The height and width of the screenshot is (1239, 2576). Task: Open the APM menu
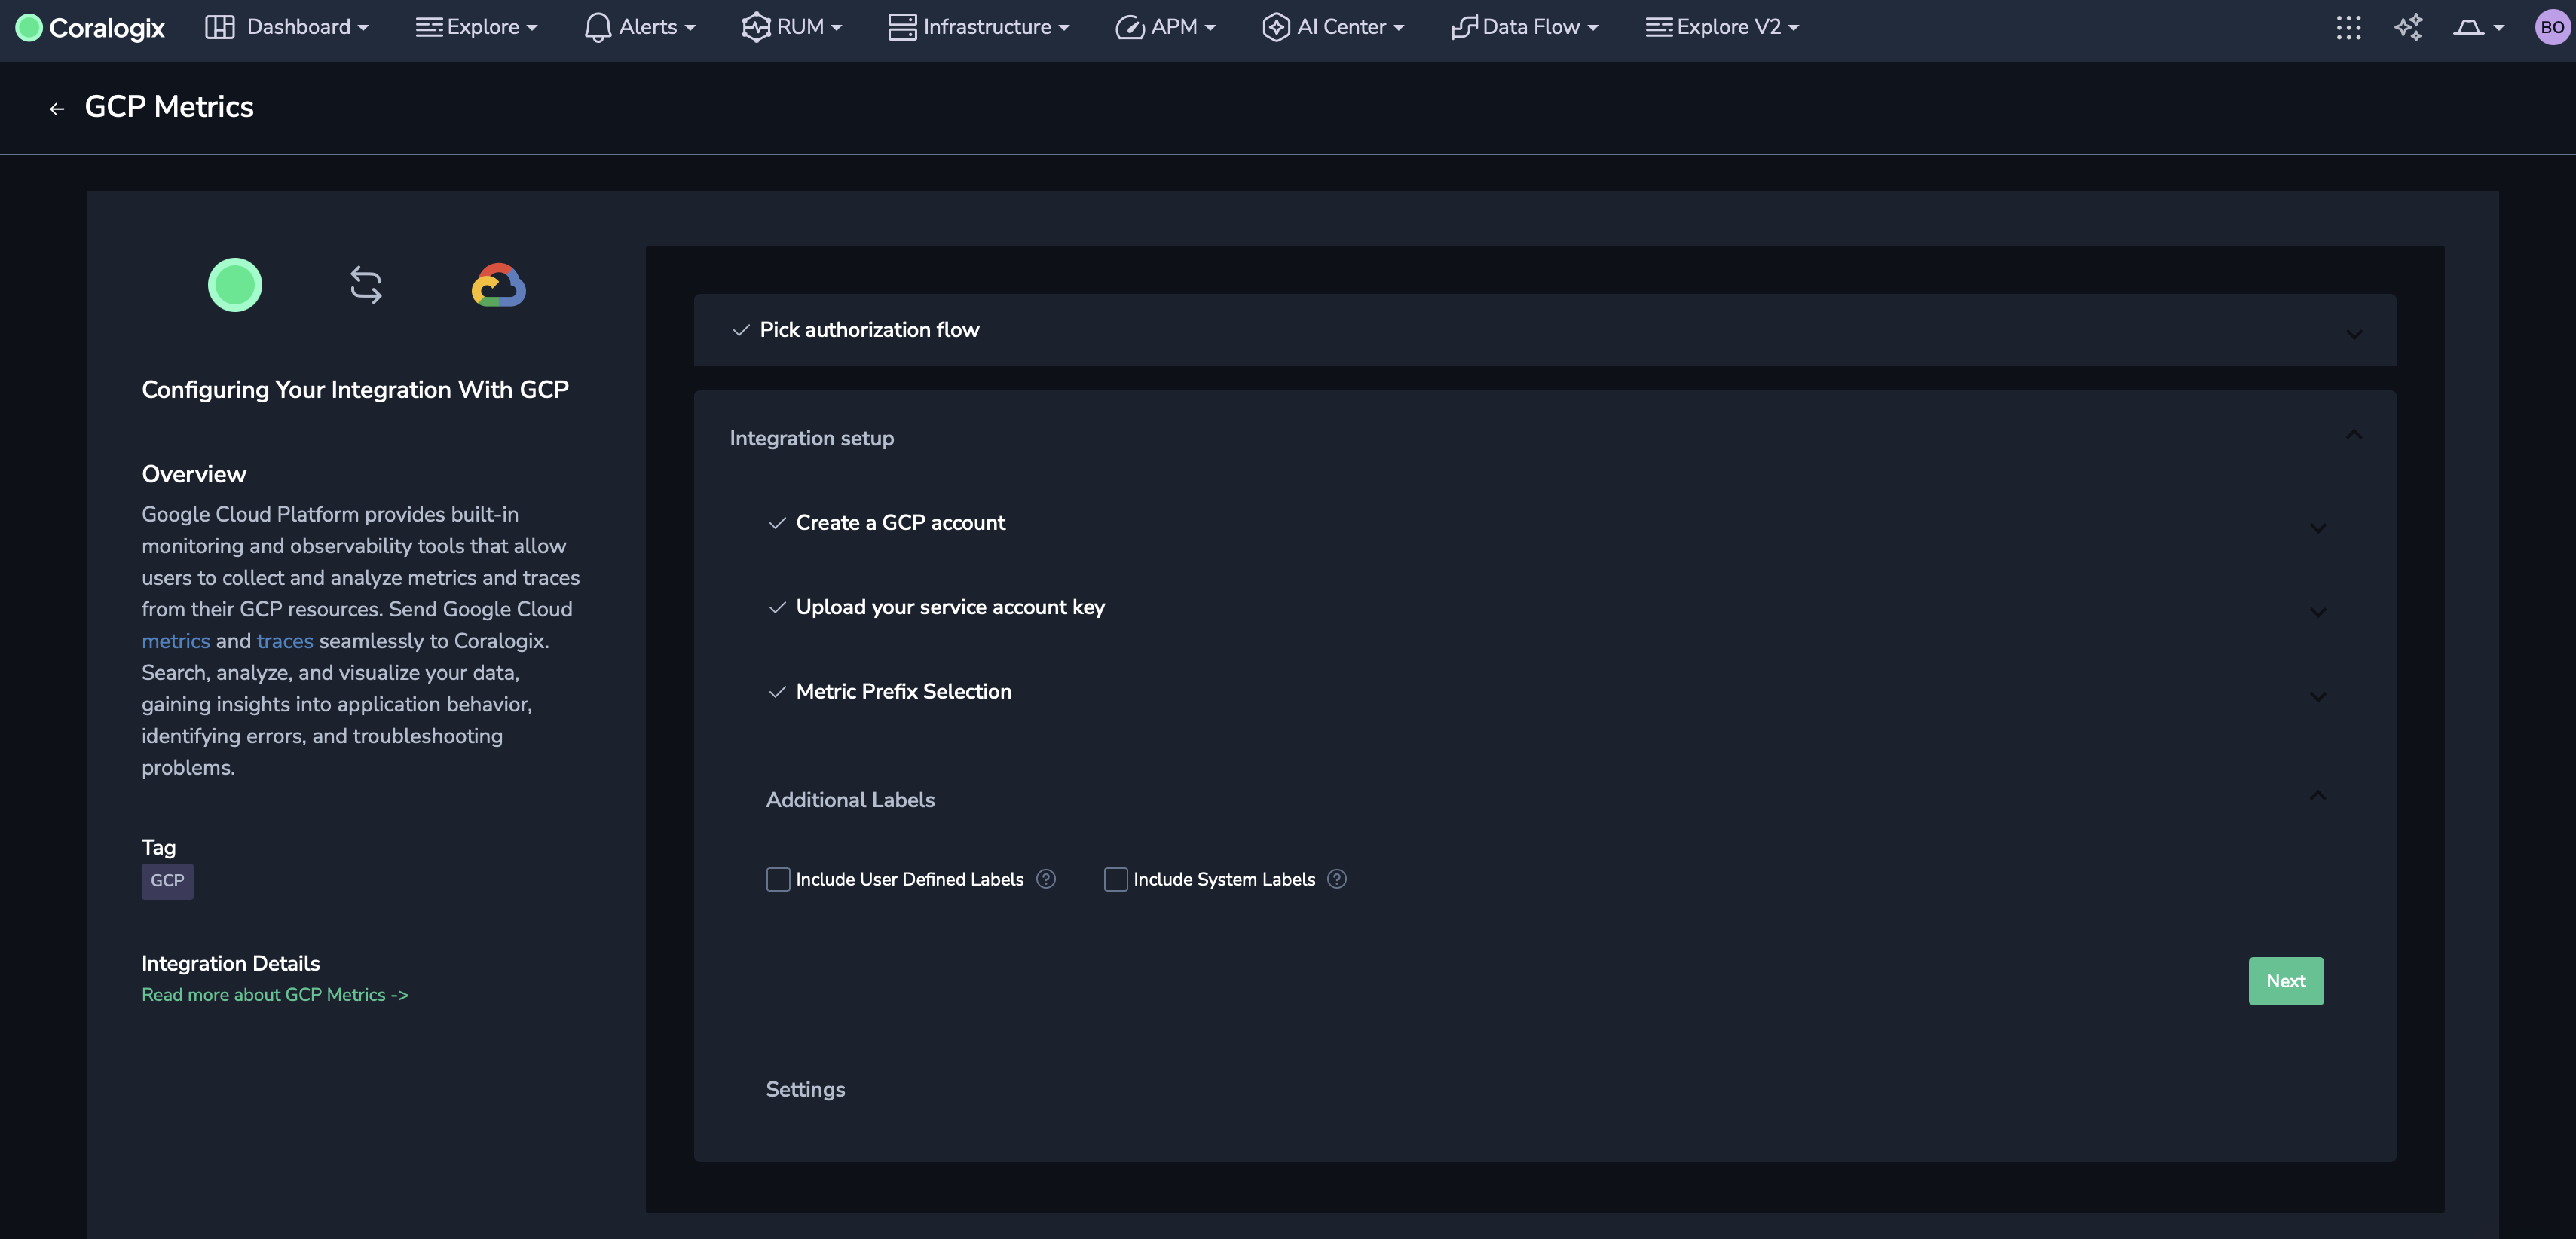[x=1166, y=27]
